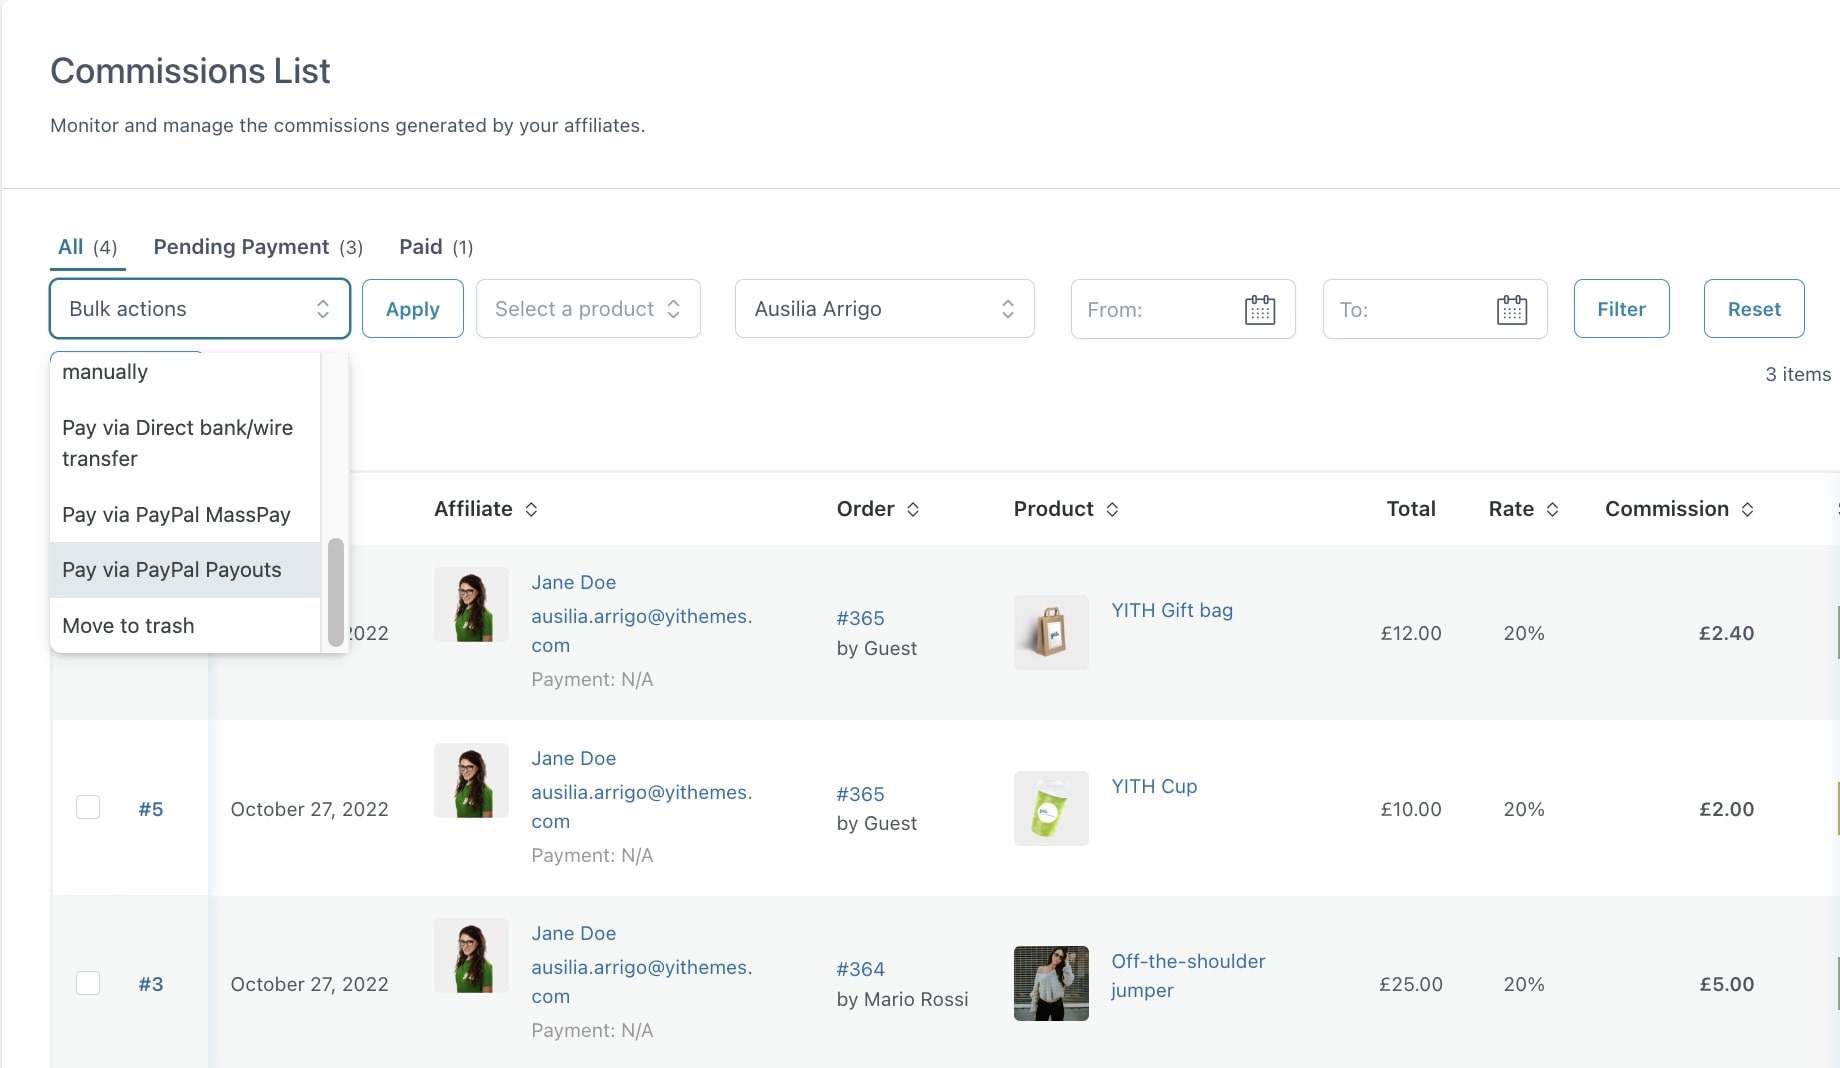Expand the Bulk actions dropdown
The height and width of the screenshot is (1068, 1840).
point(199,309)
